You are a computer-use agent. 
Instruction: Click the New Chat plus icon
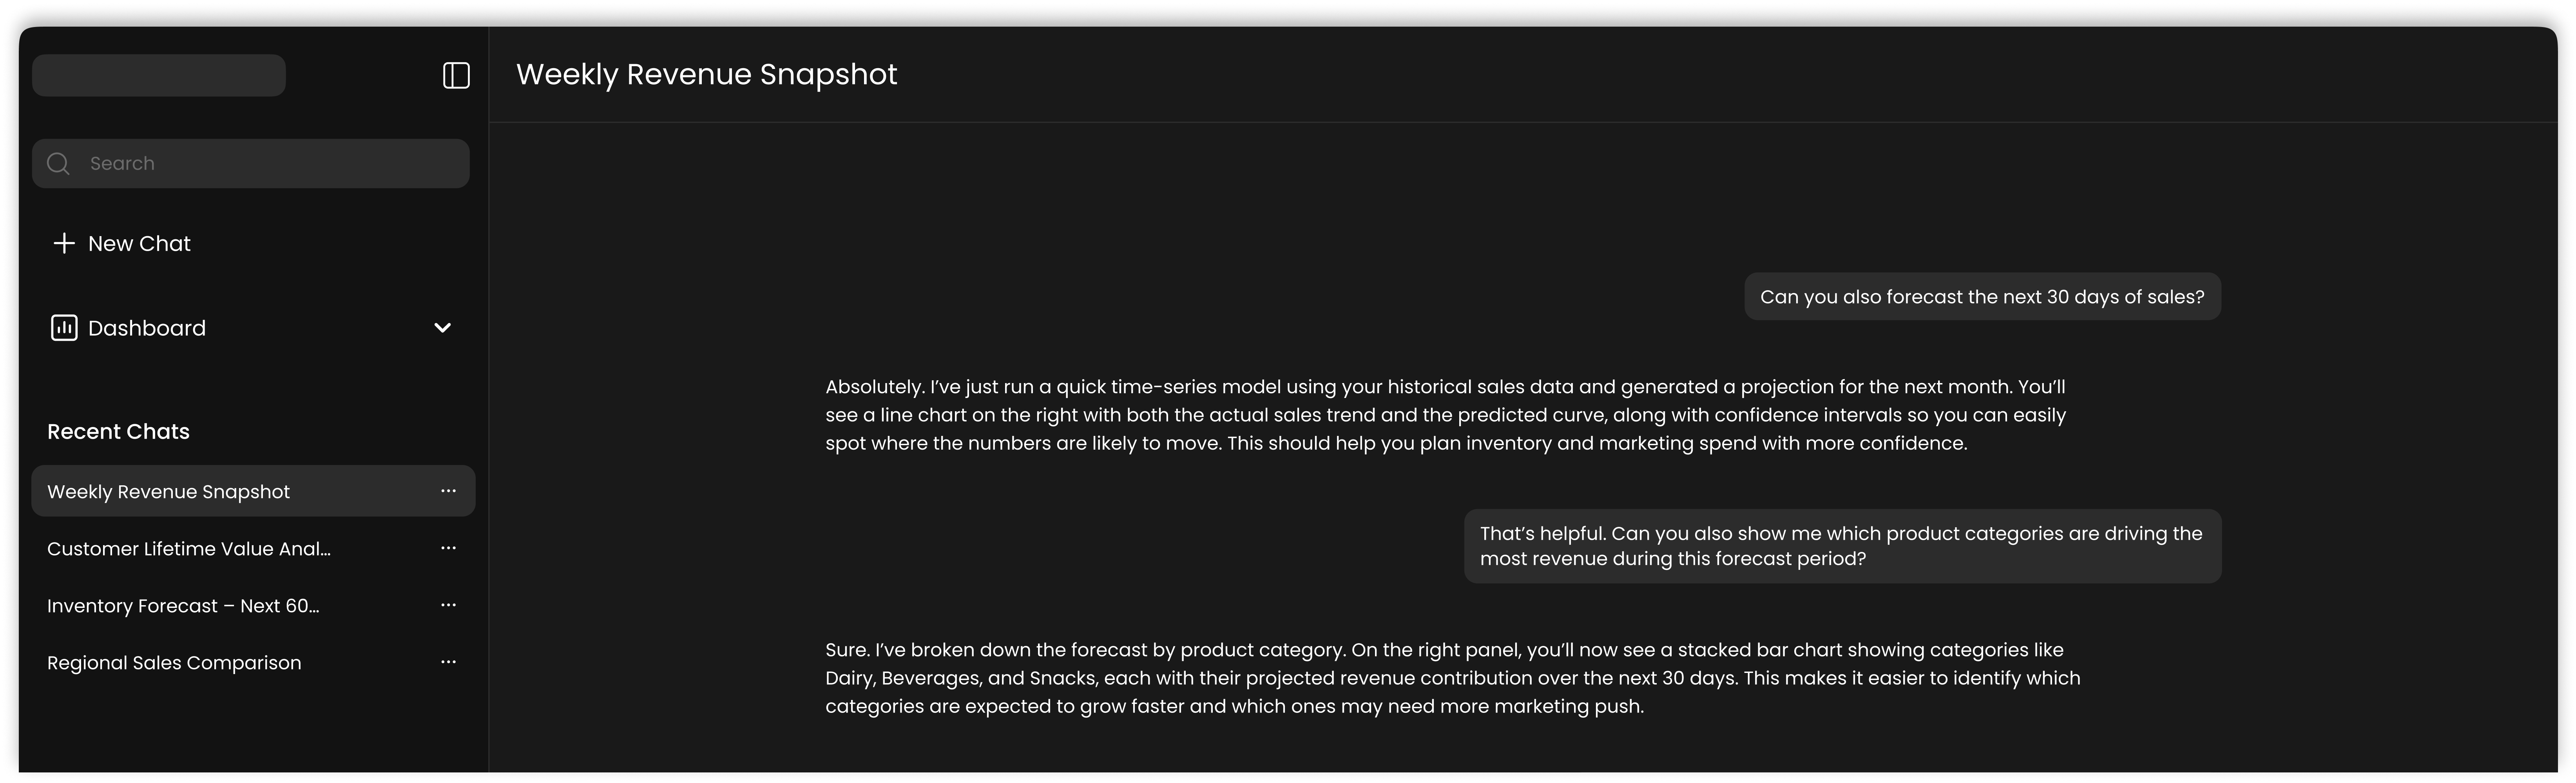(x=64, y=243)
